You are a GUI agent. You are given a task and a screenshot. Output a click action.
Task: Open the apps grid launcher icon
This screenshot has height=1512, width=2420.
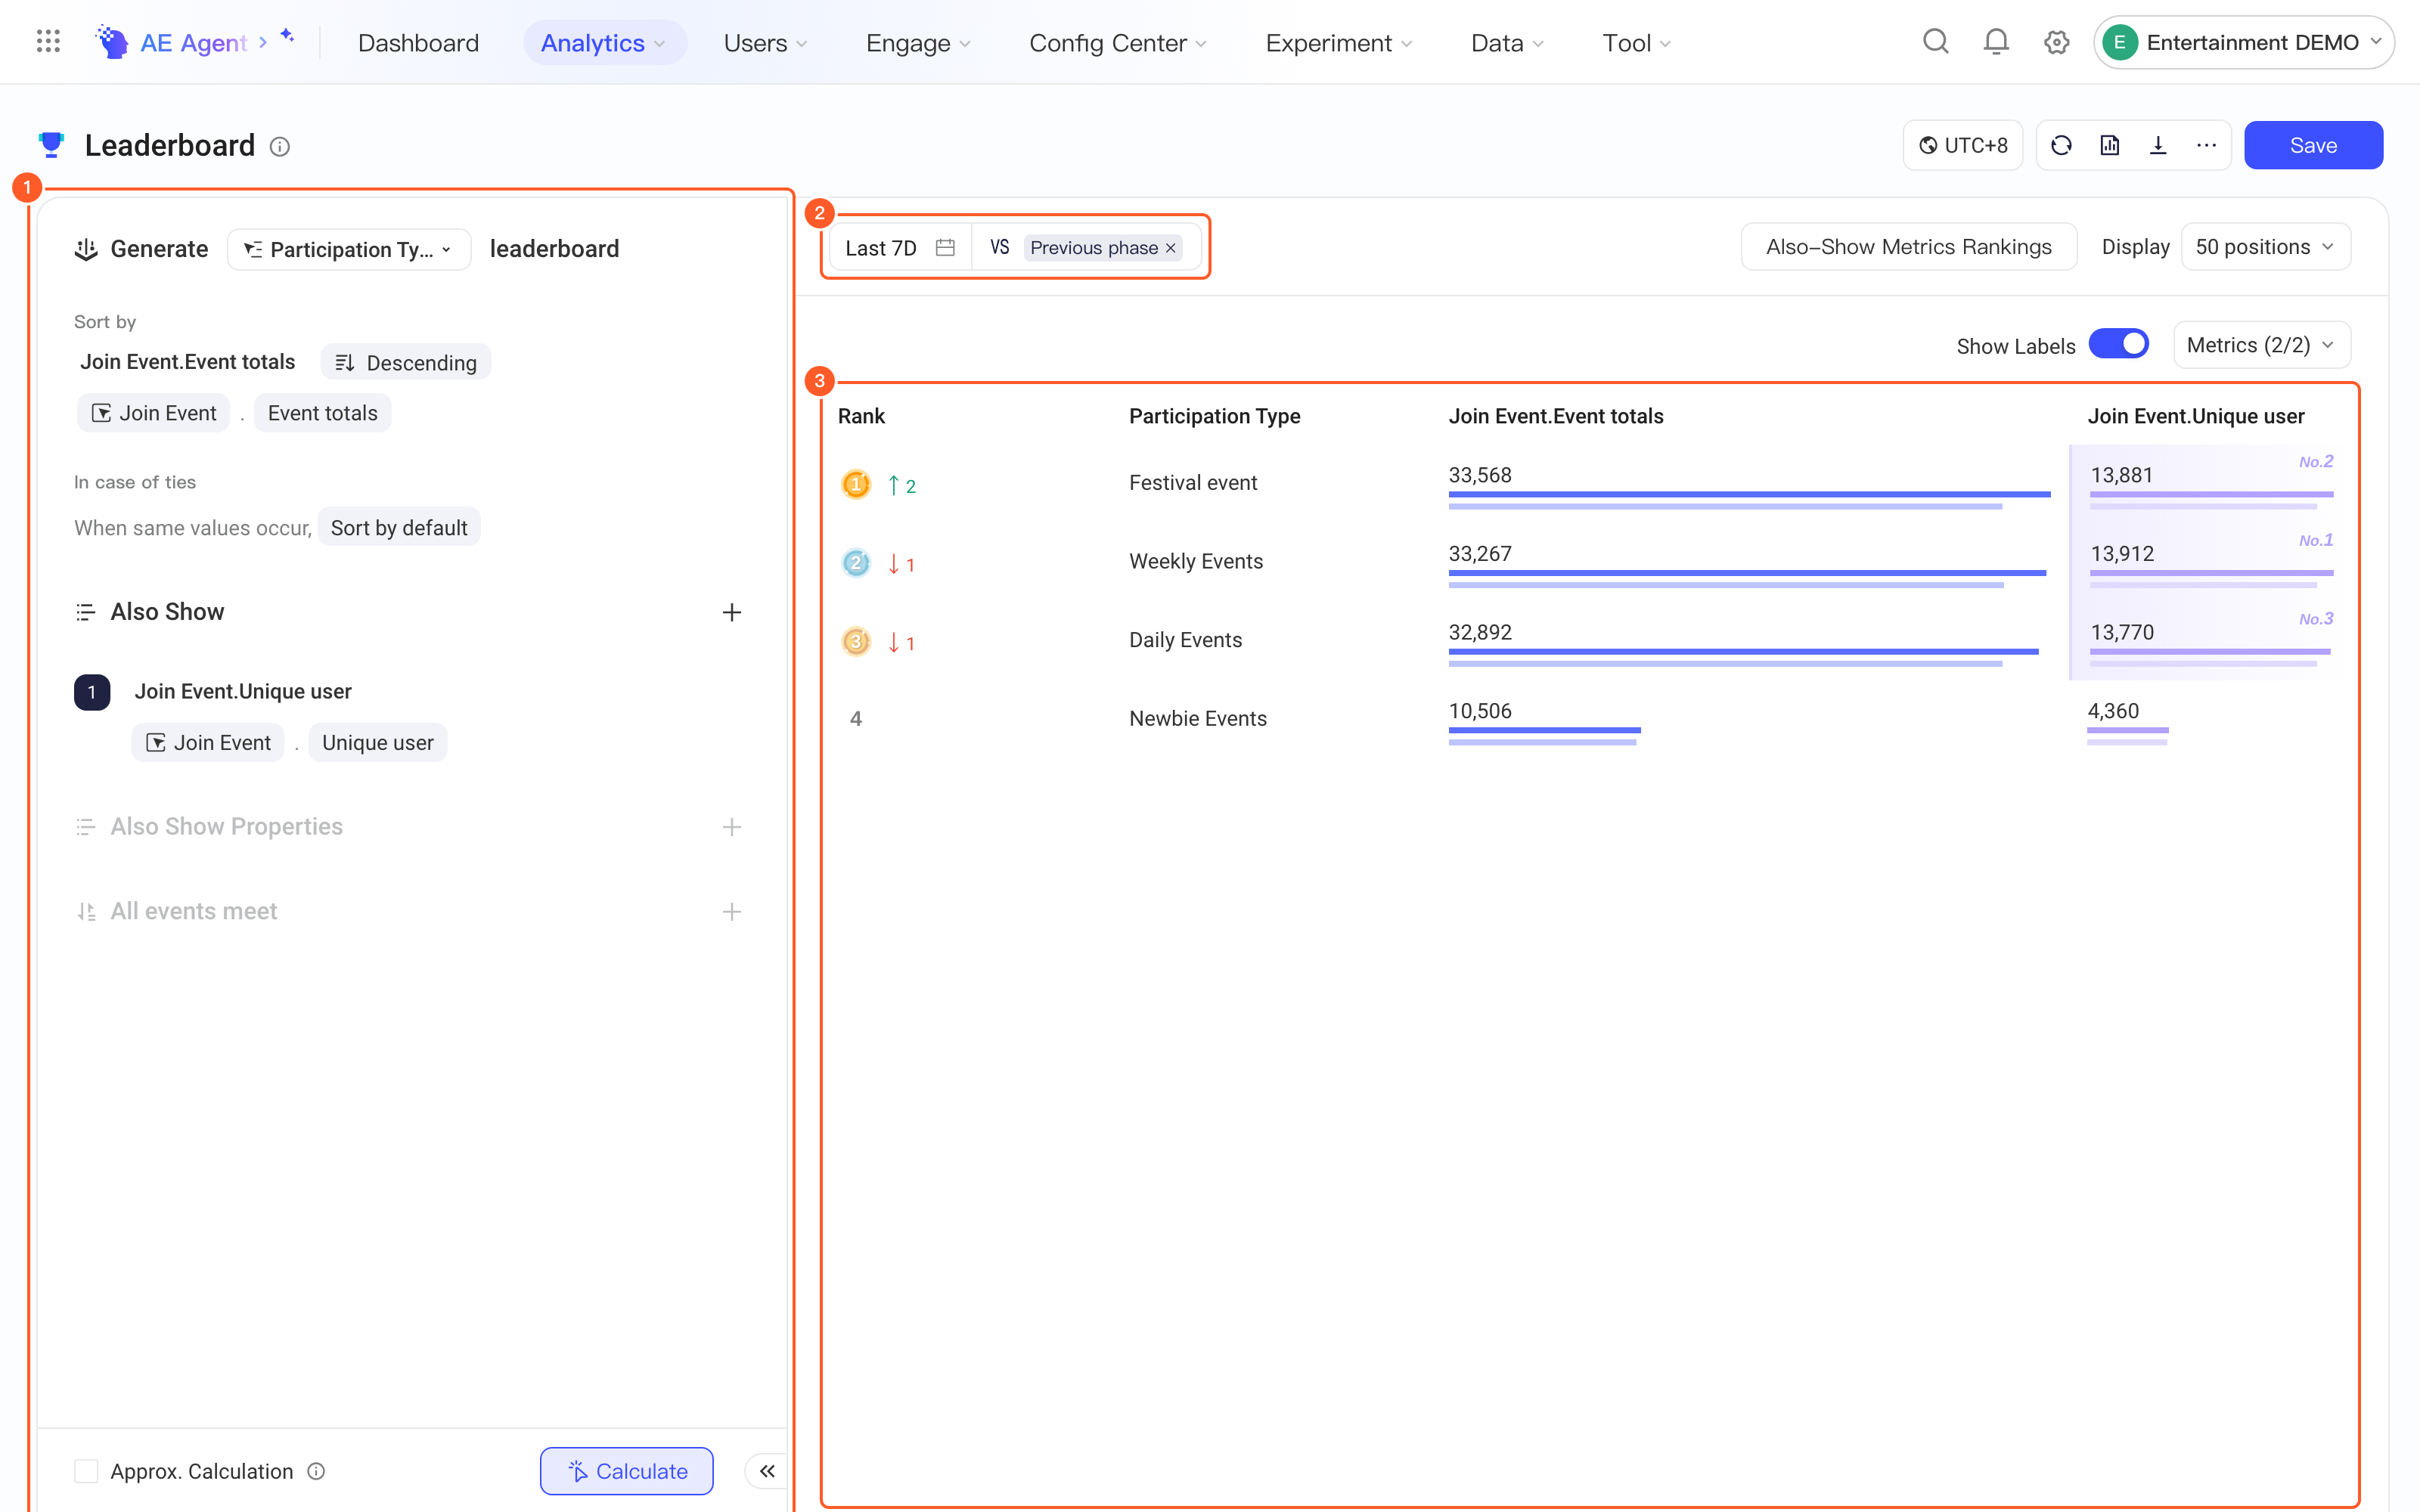(48, 42)
